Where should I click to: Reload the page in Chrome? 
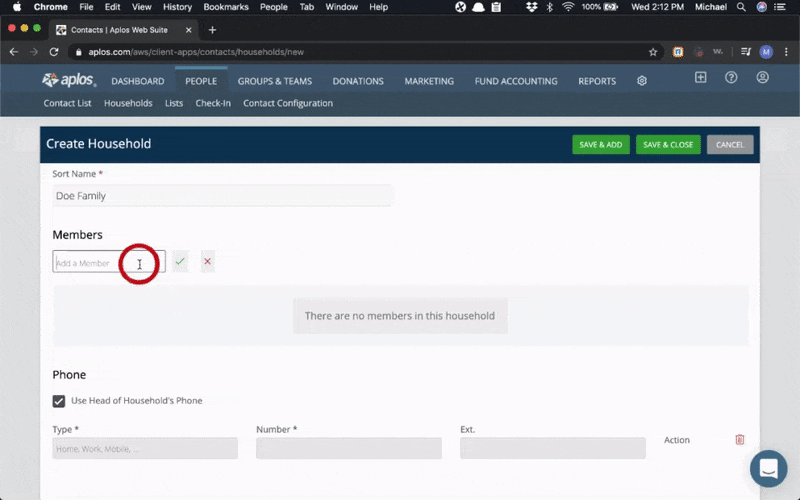(54, 52)
